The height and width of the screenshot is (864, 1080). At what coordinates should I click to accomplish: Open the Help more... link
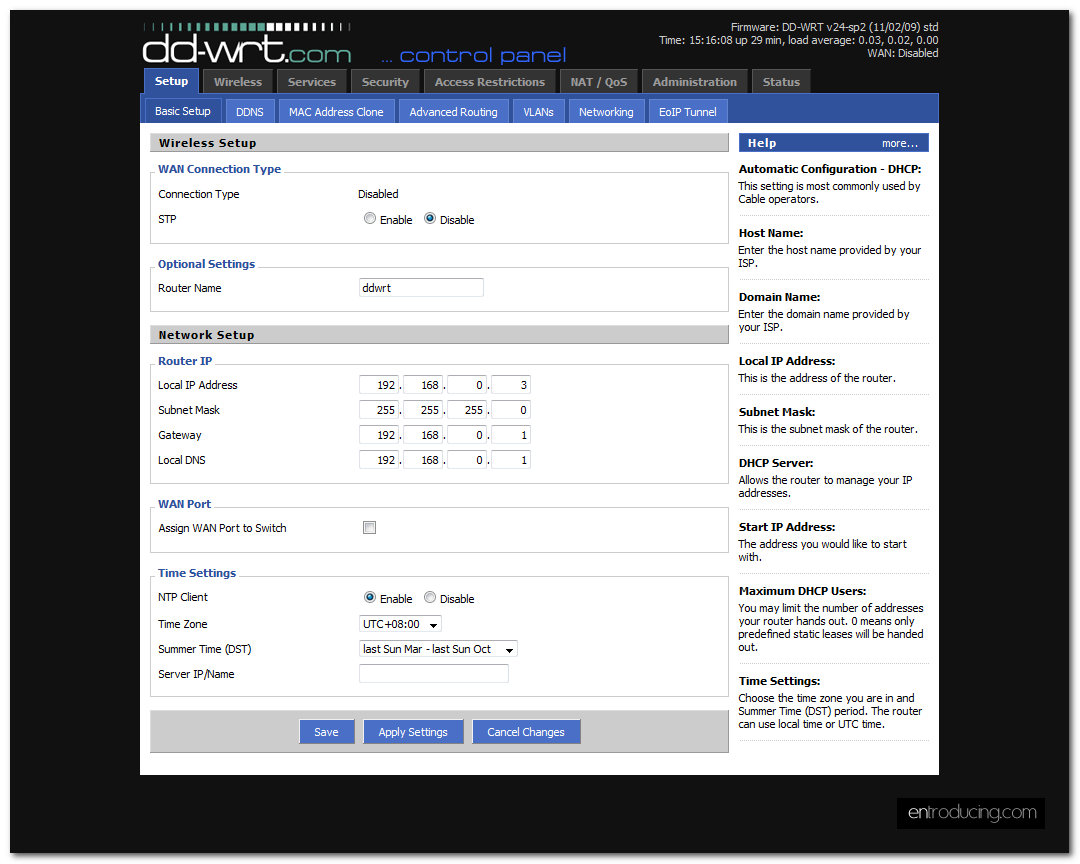[x=900, y=143]
